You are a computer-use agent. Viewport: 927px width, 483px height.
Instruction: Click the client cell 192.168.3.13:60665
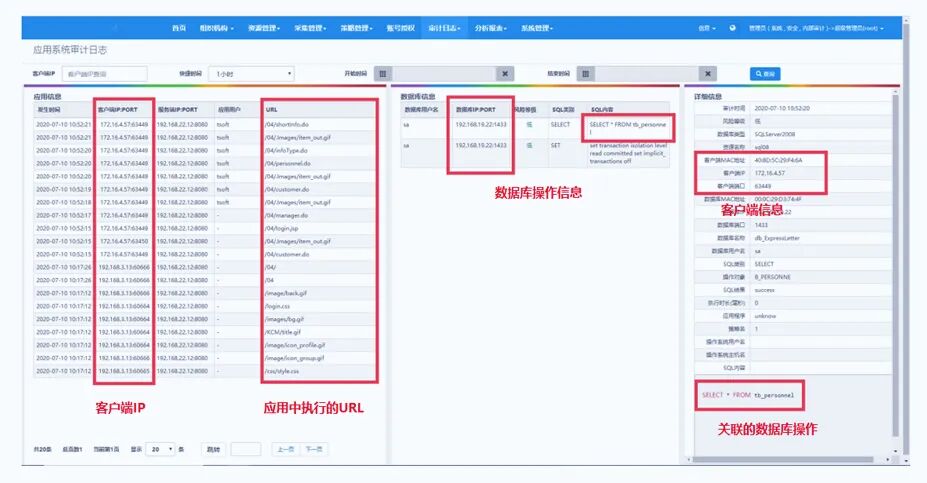tap(124, 371)
